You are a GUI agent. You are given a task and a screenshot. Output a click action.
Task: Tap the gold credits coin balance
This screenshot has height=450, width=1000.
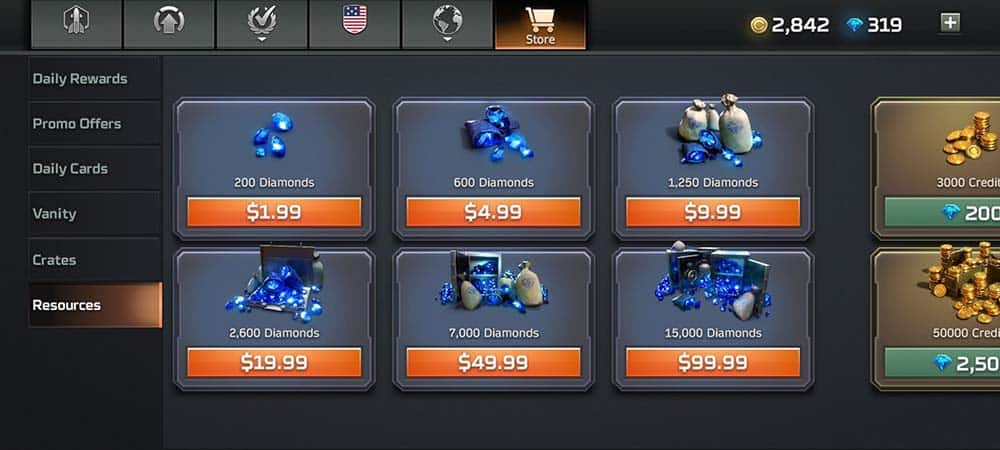[790, 25]
